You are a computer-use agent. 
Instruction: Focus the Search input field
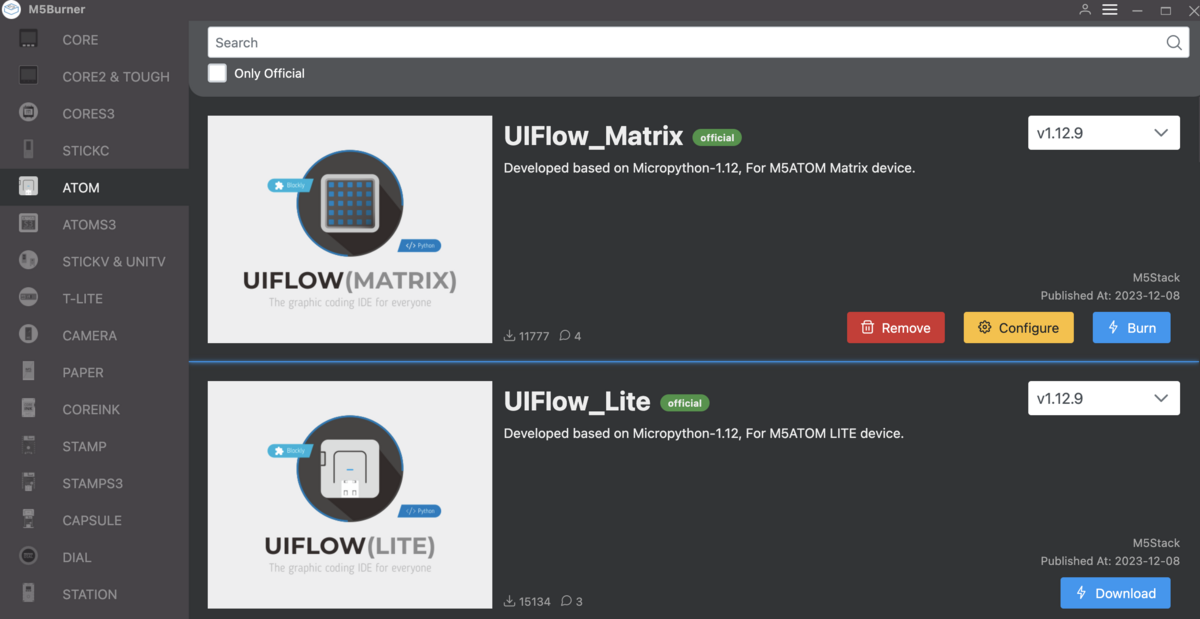pos(698,42)
